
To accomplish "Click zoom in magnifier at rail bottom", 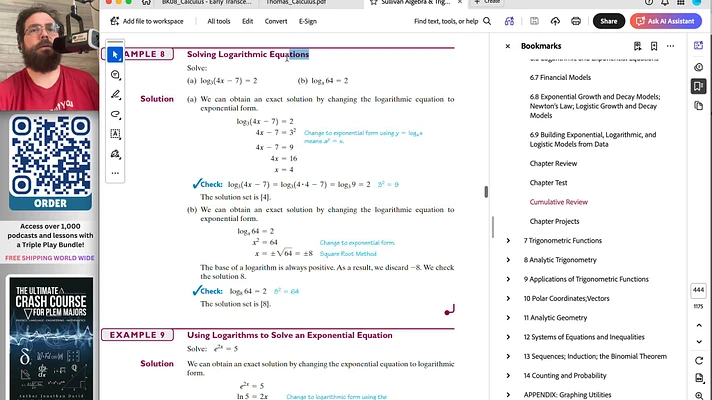I will pyautogui.click(x=699, y=395).
